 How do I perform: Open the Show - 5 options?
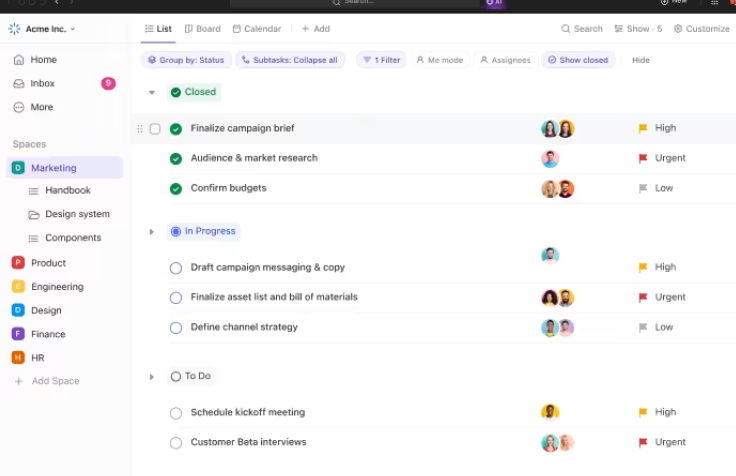click(638, 29)
